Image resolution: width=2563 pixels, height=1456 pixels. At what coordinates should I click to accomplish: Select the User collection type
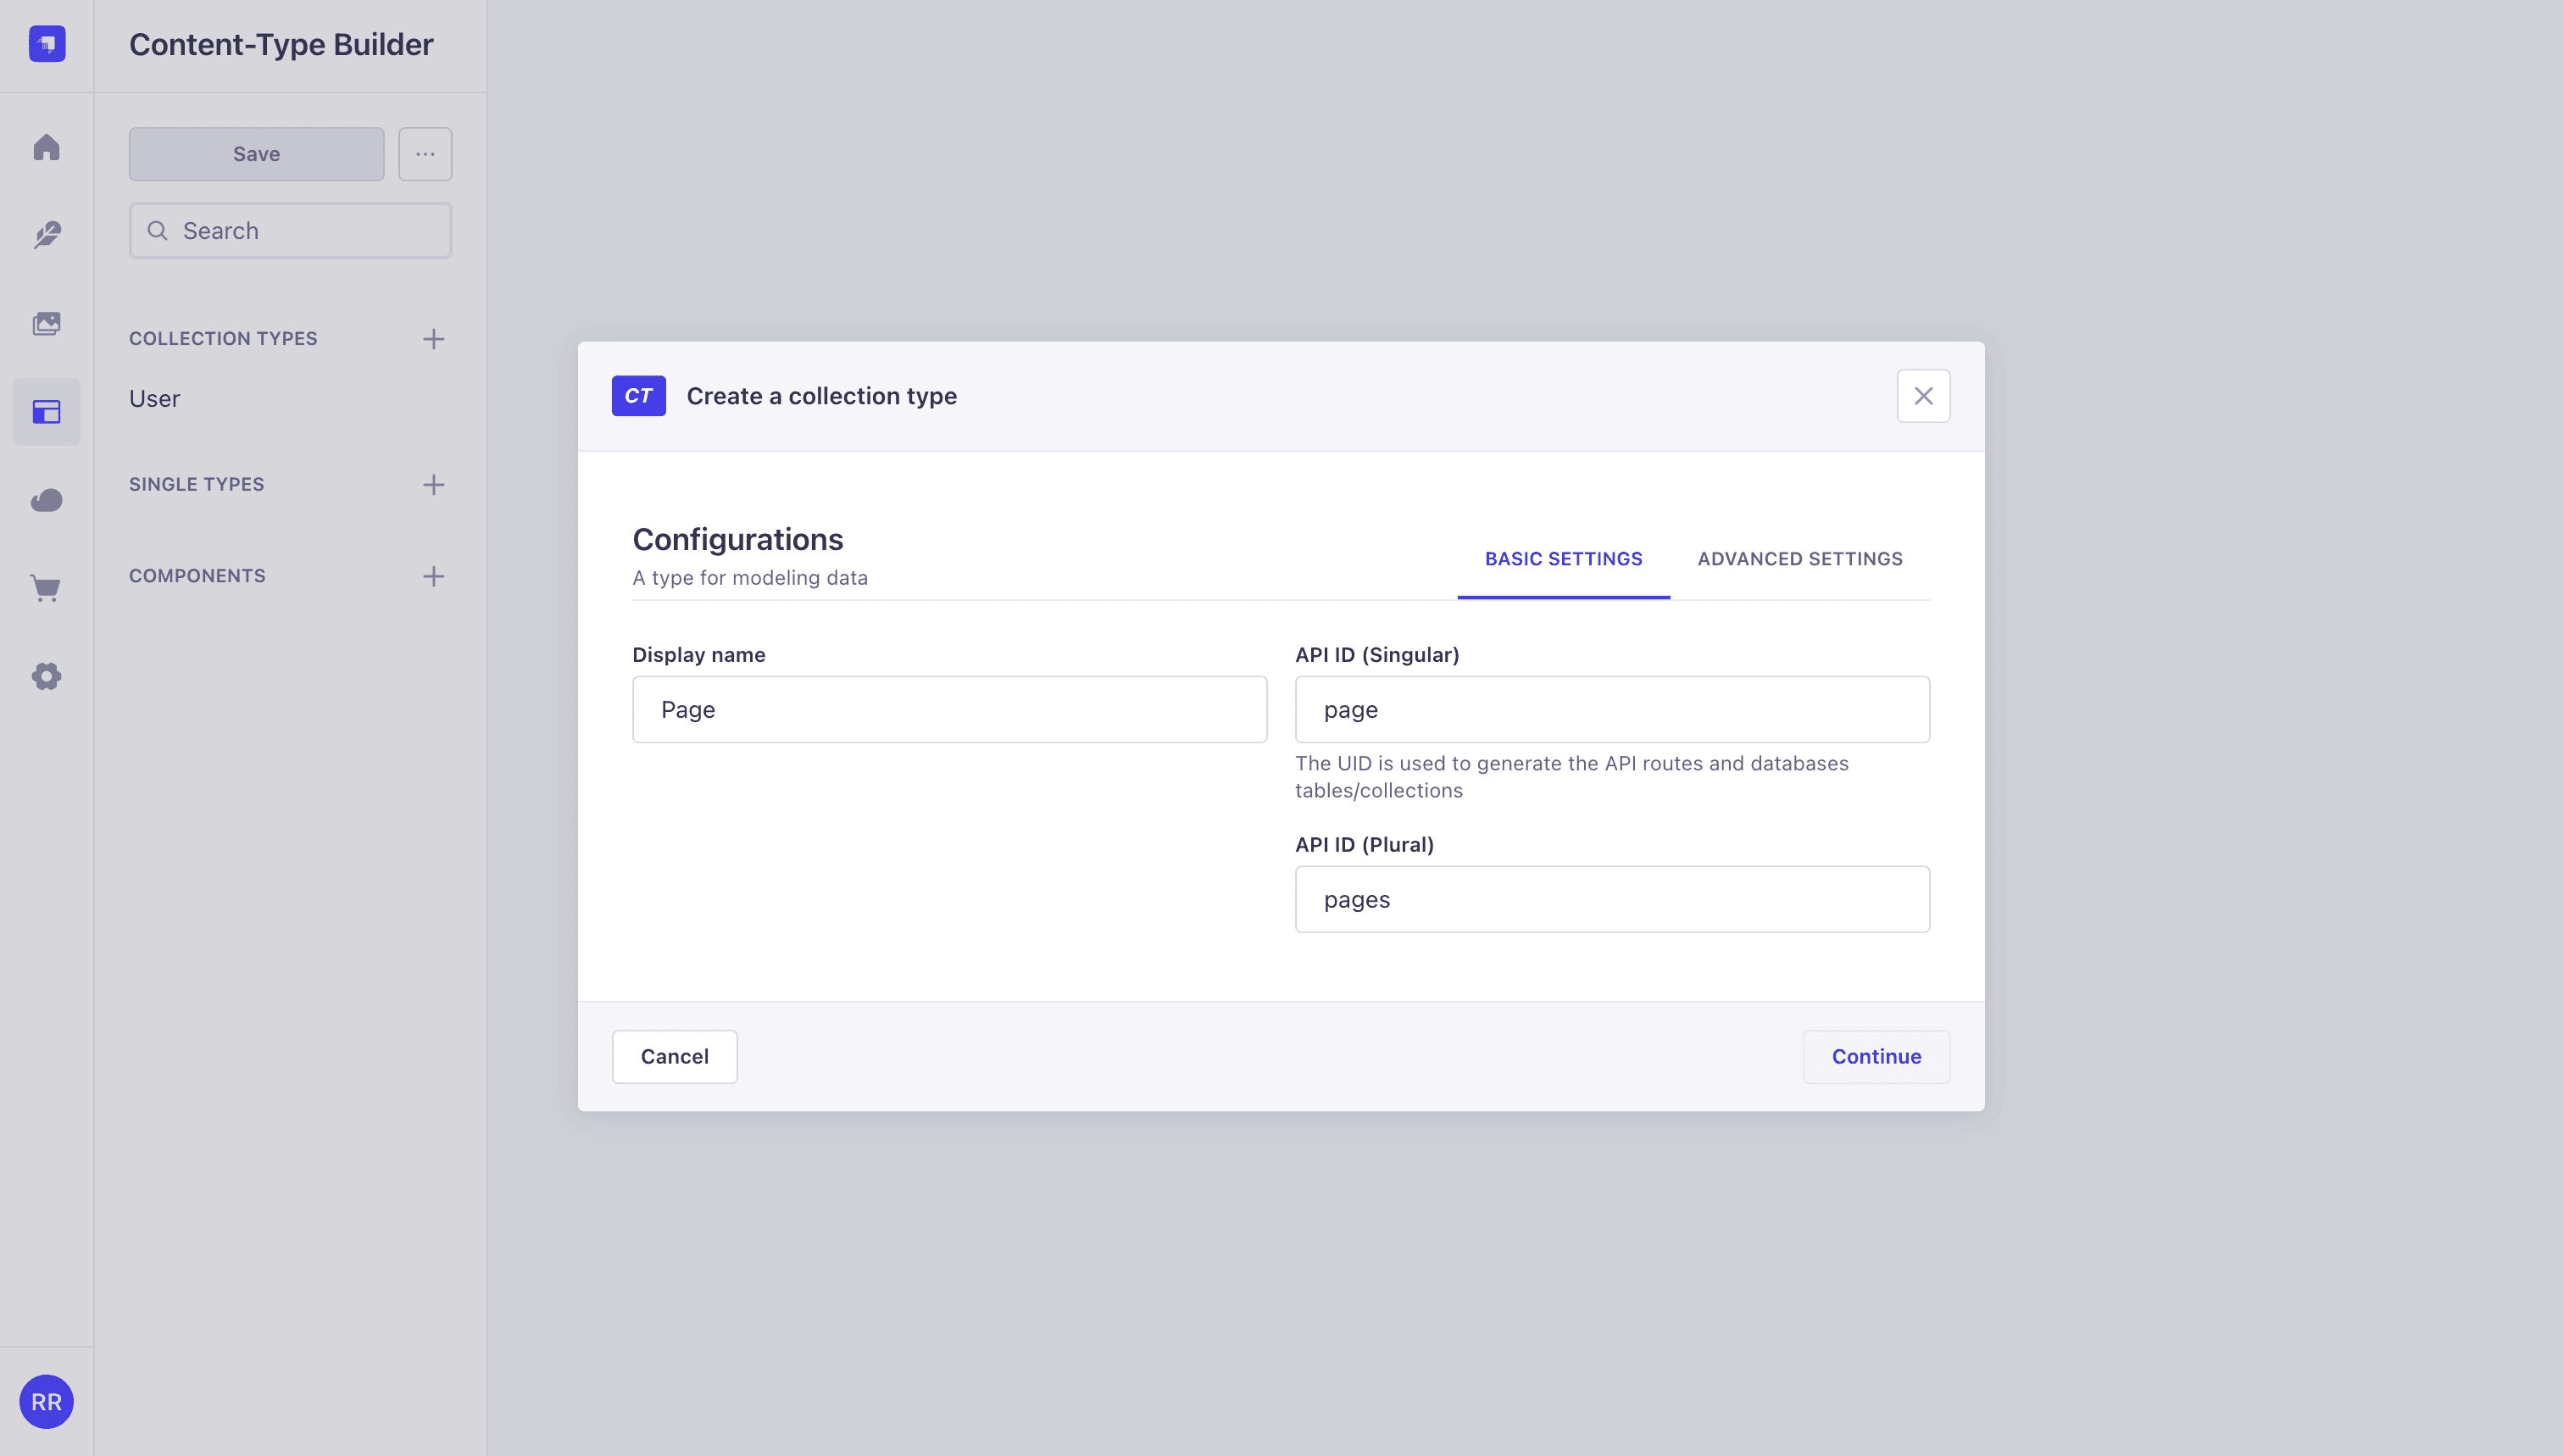(x=154, y=398)
